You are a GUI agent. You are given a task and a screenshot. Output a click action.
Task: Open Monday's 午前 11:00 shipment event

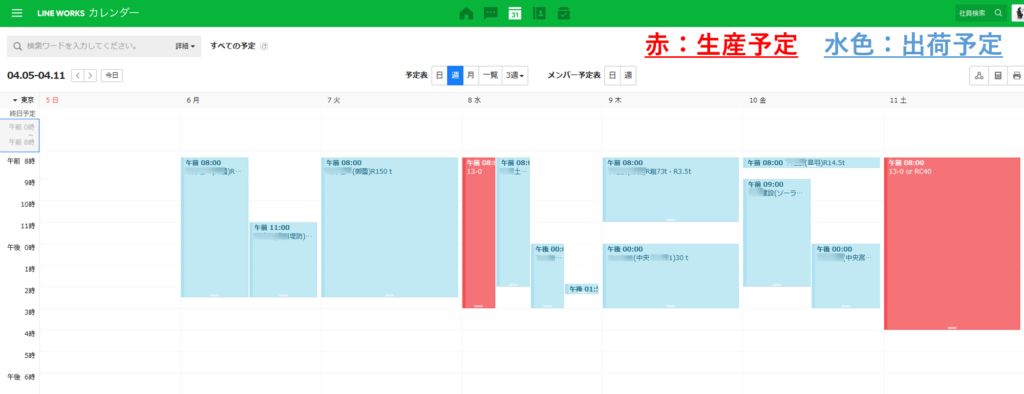[283, 259]
